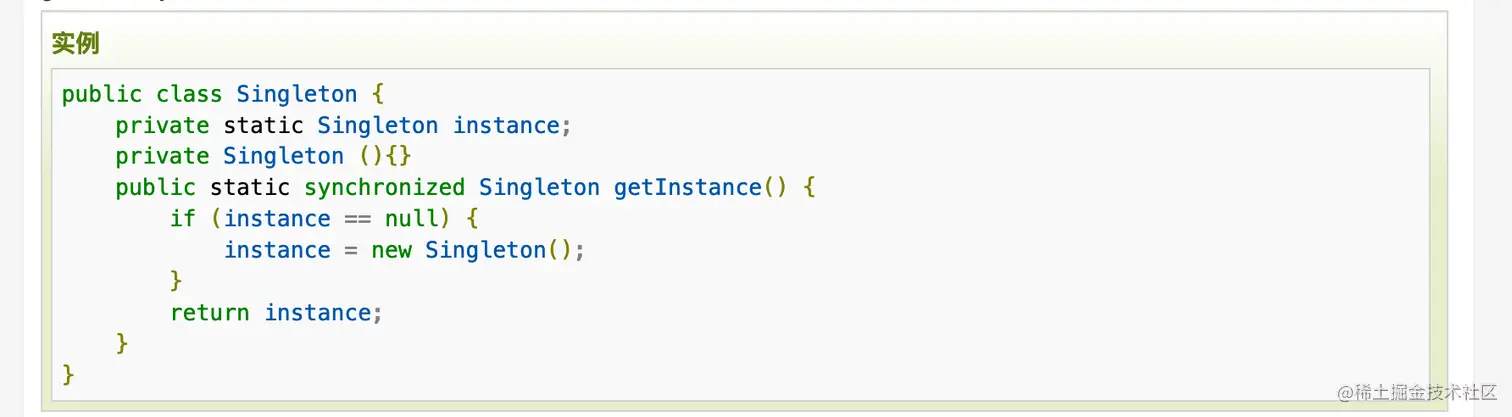Screen dimensions: 1512x417
Task: Click the getInstance method name
Action: (x=687, y=187)
